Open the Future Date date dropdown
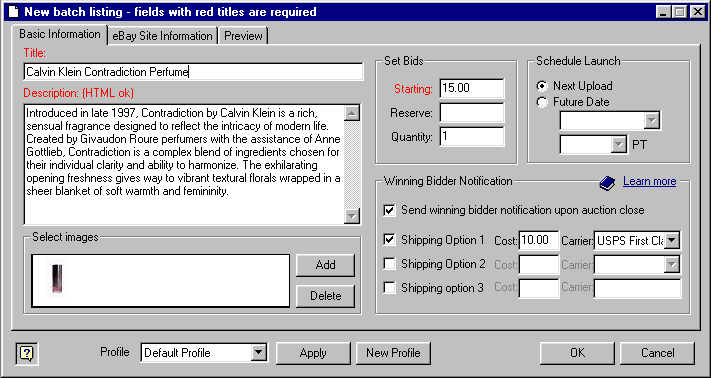Image resolution: width=711 pixels, height=378 pixels. 652,121
